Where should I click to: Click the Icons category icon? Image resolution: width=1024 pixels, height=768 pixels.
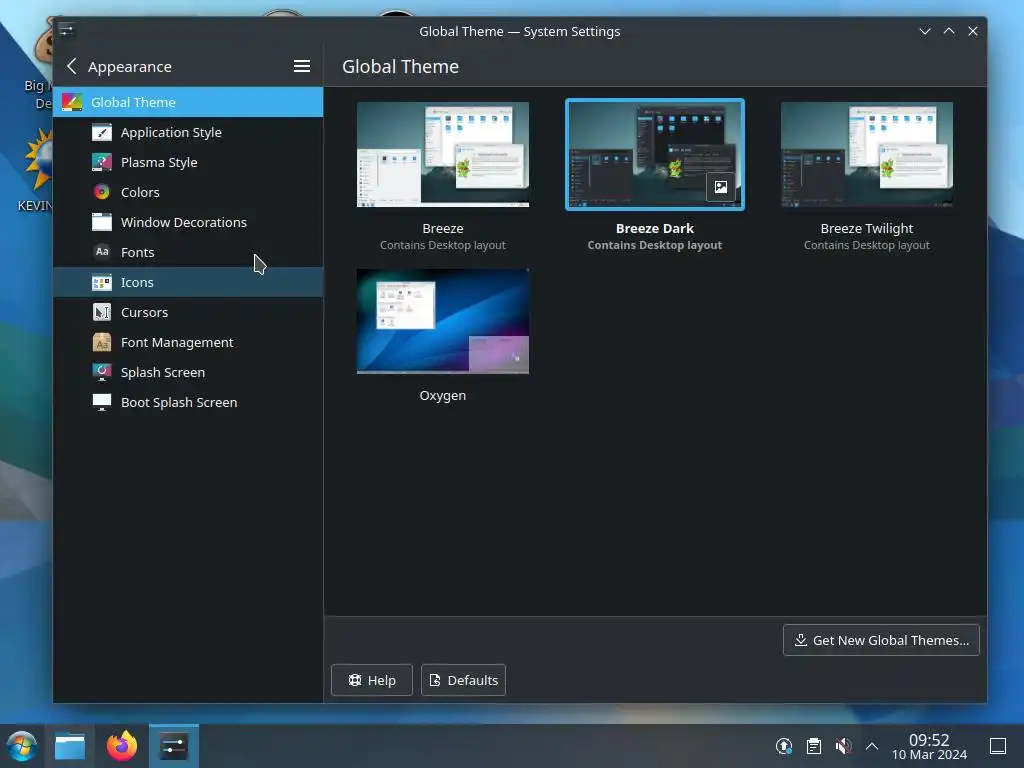pyautogui.click(x=102, y=282)
